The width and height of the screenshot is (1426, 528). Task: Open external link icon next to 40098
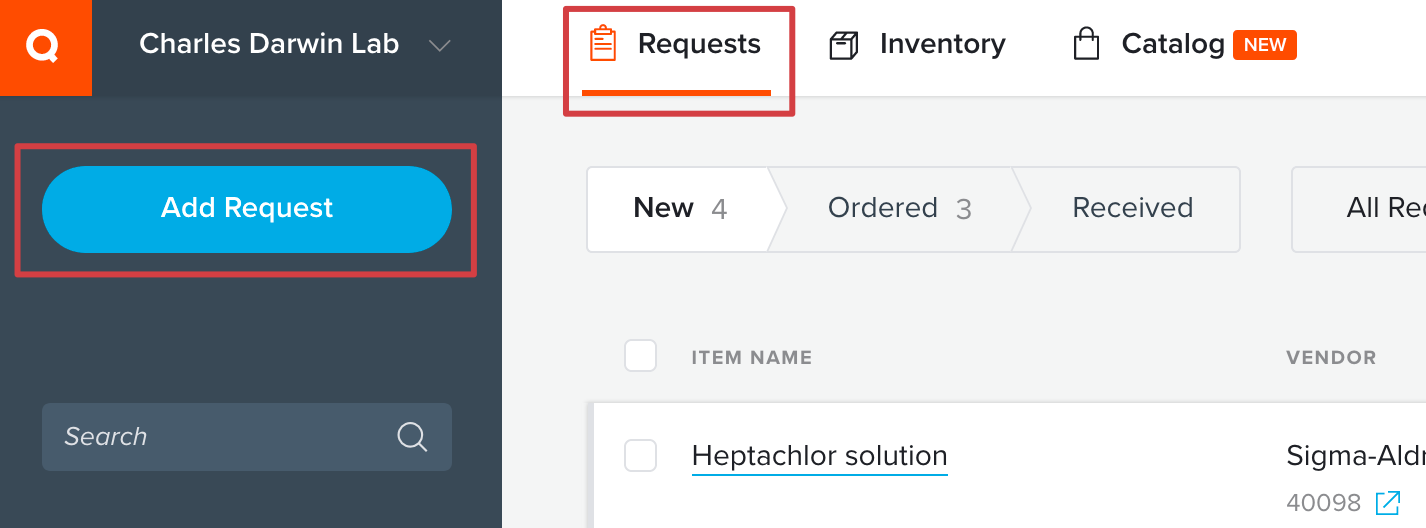point(1388,502)
